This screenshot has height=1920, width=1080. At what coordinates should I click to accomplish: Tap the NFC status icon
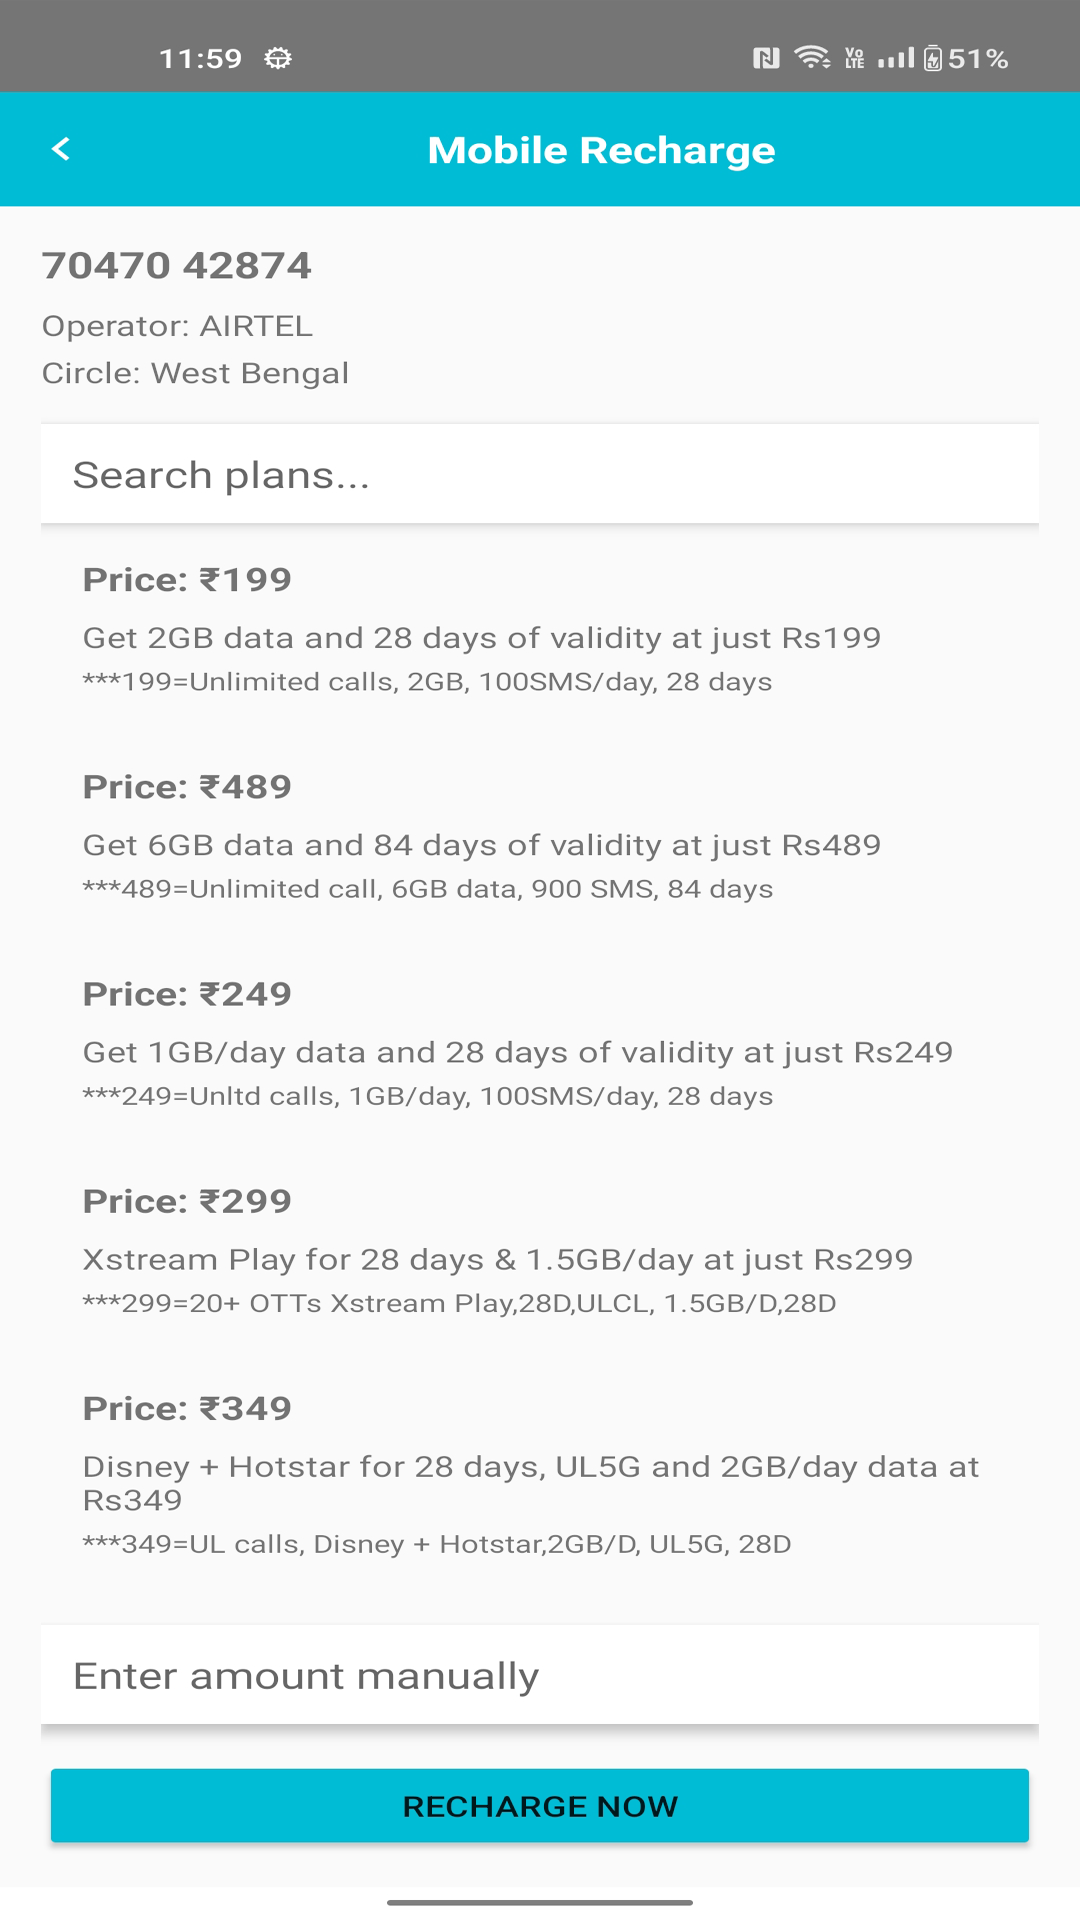766,58
